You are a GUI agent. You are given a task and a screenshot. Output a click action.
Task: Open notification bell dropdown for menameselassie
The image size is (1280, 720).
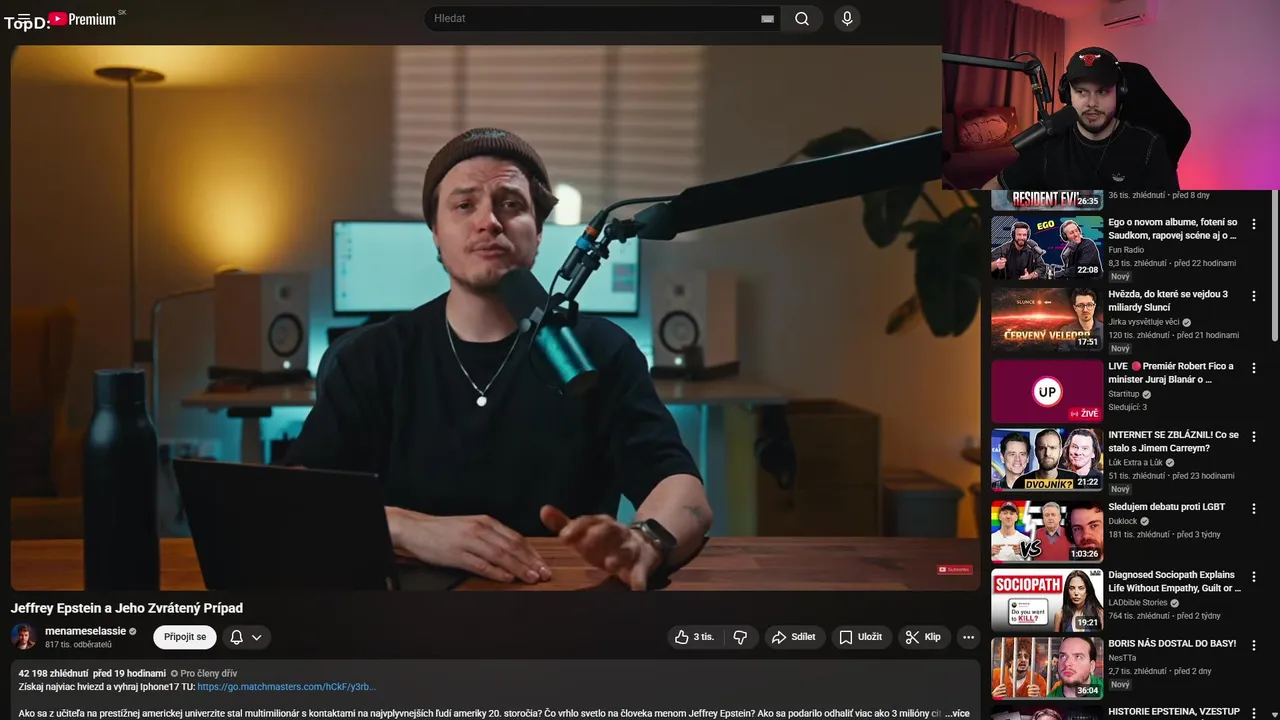click(x=246, y=637)
